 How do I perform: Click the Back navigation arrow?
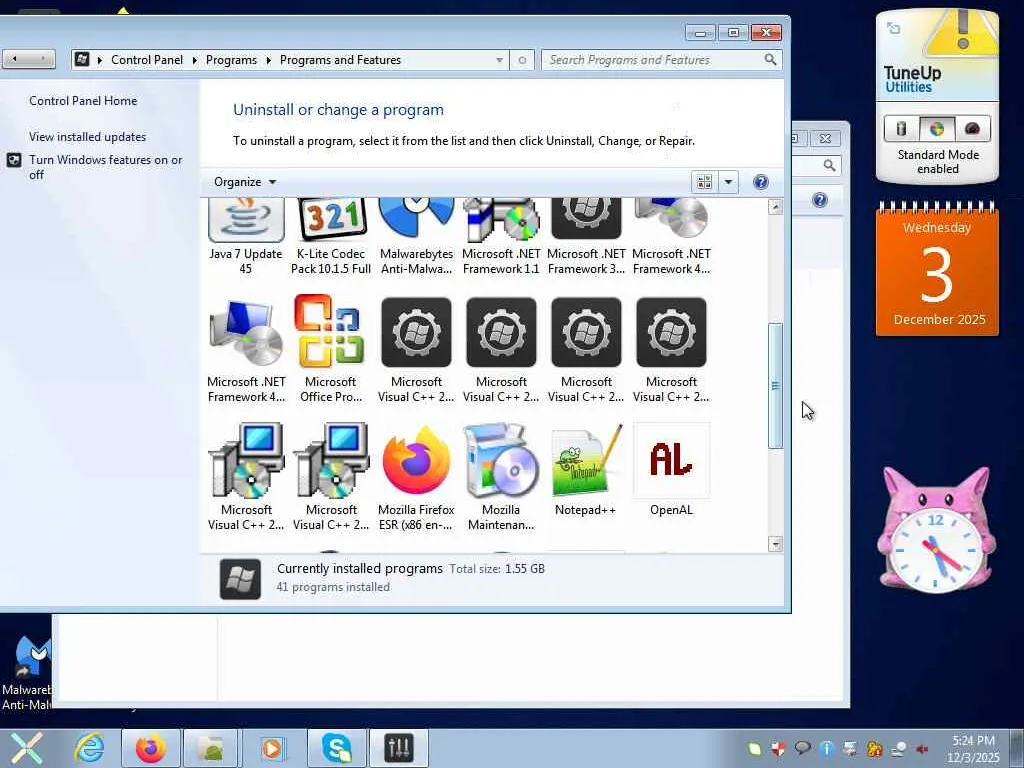(15, 59)
